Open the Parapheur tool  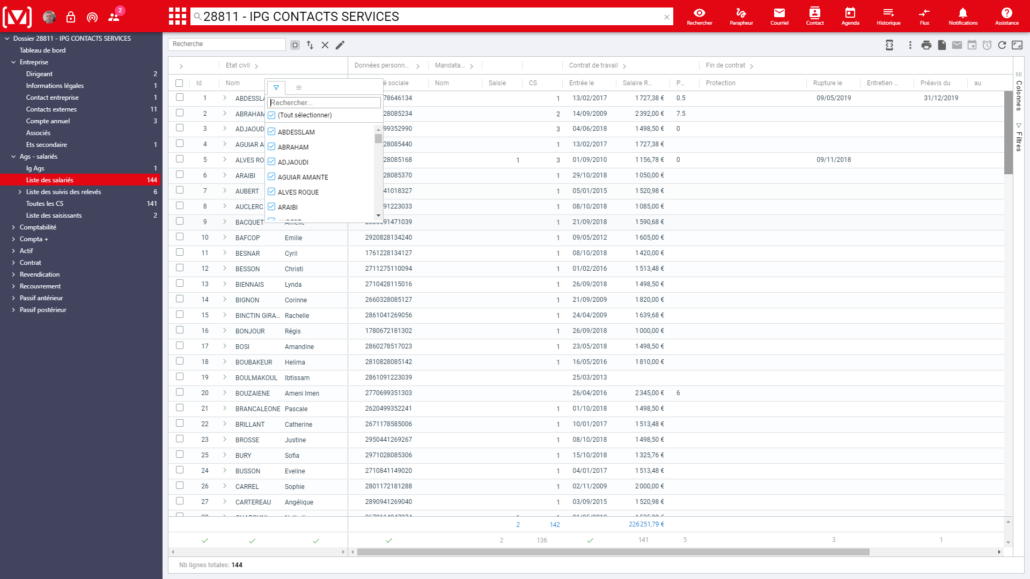click(741, 15)
